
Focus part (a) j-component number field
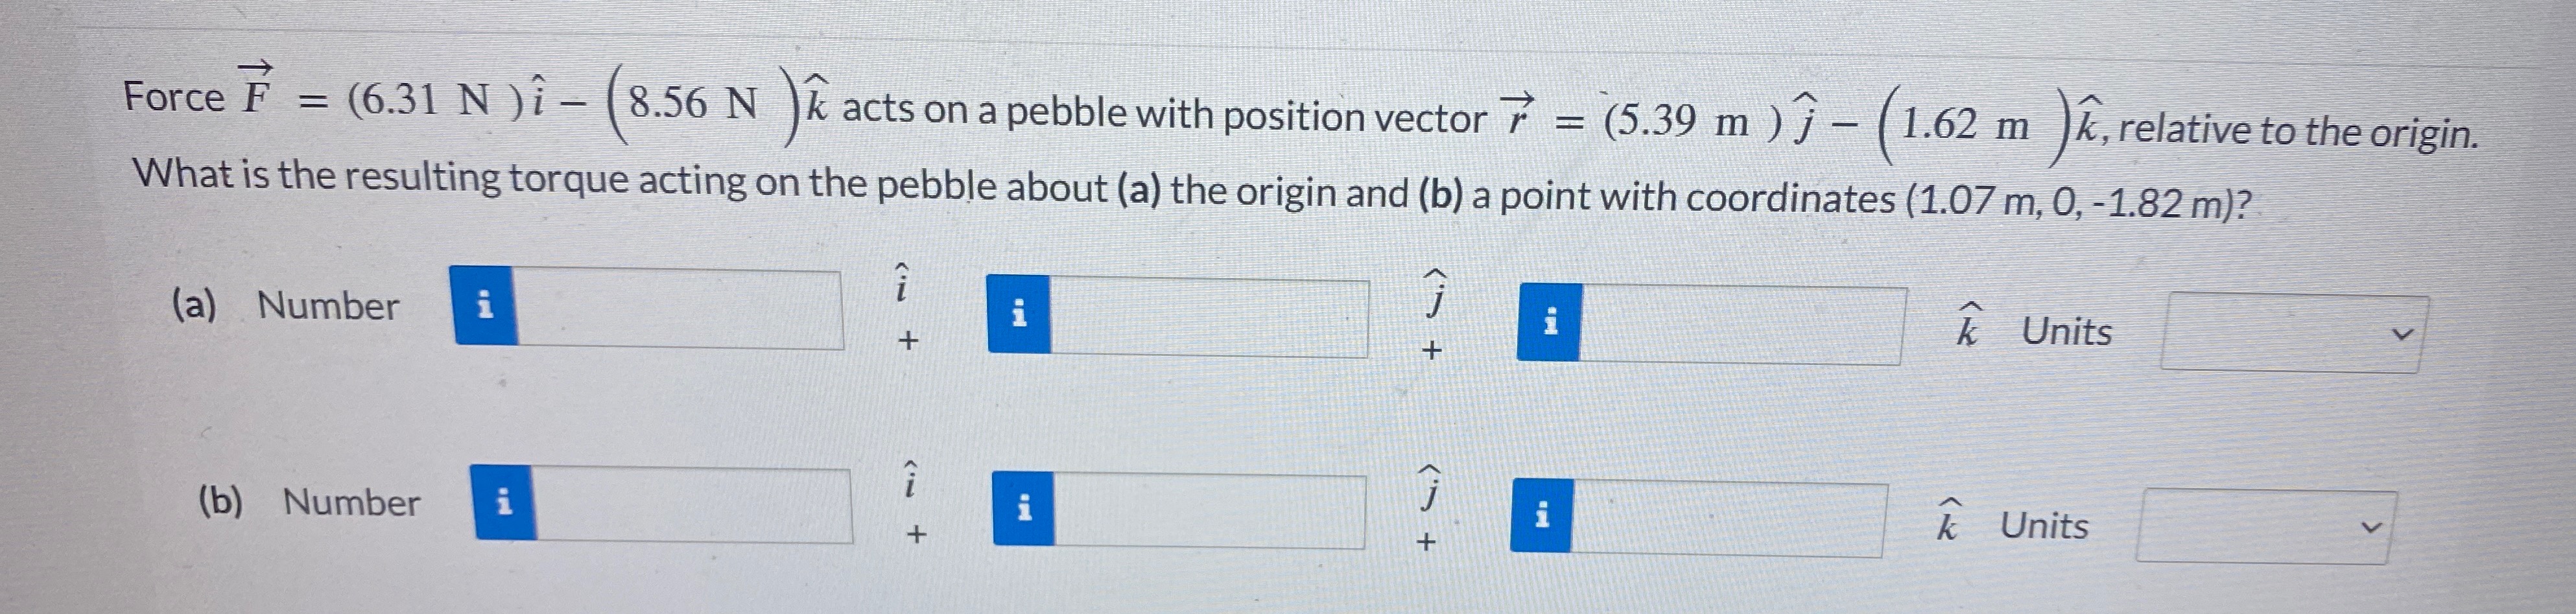tap(1210, 318)
